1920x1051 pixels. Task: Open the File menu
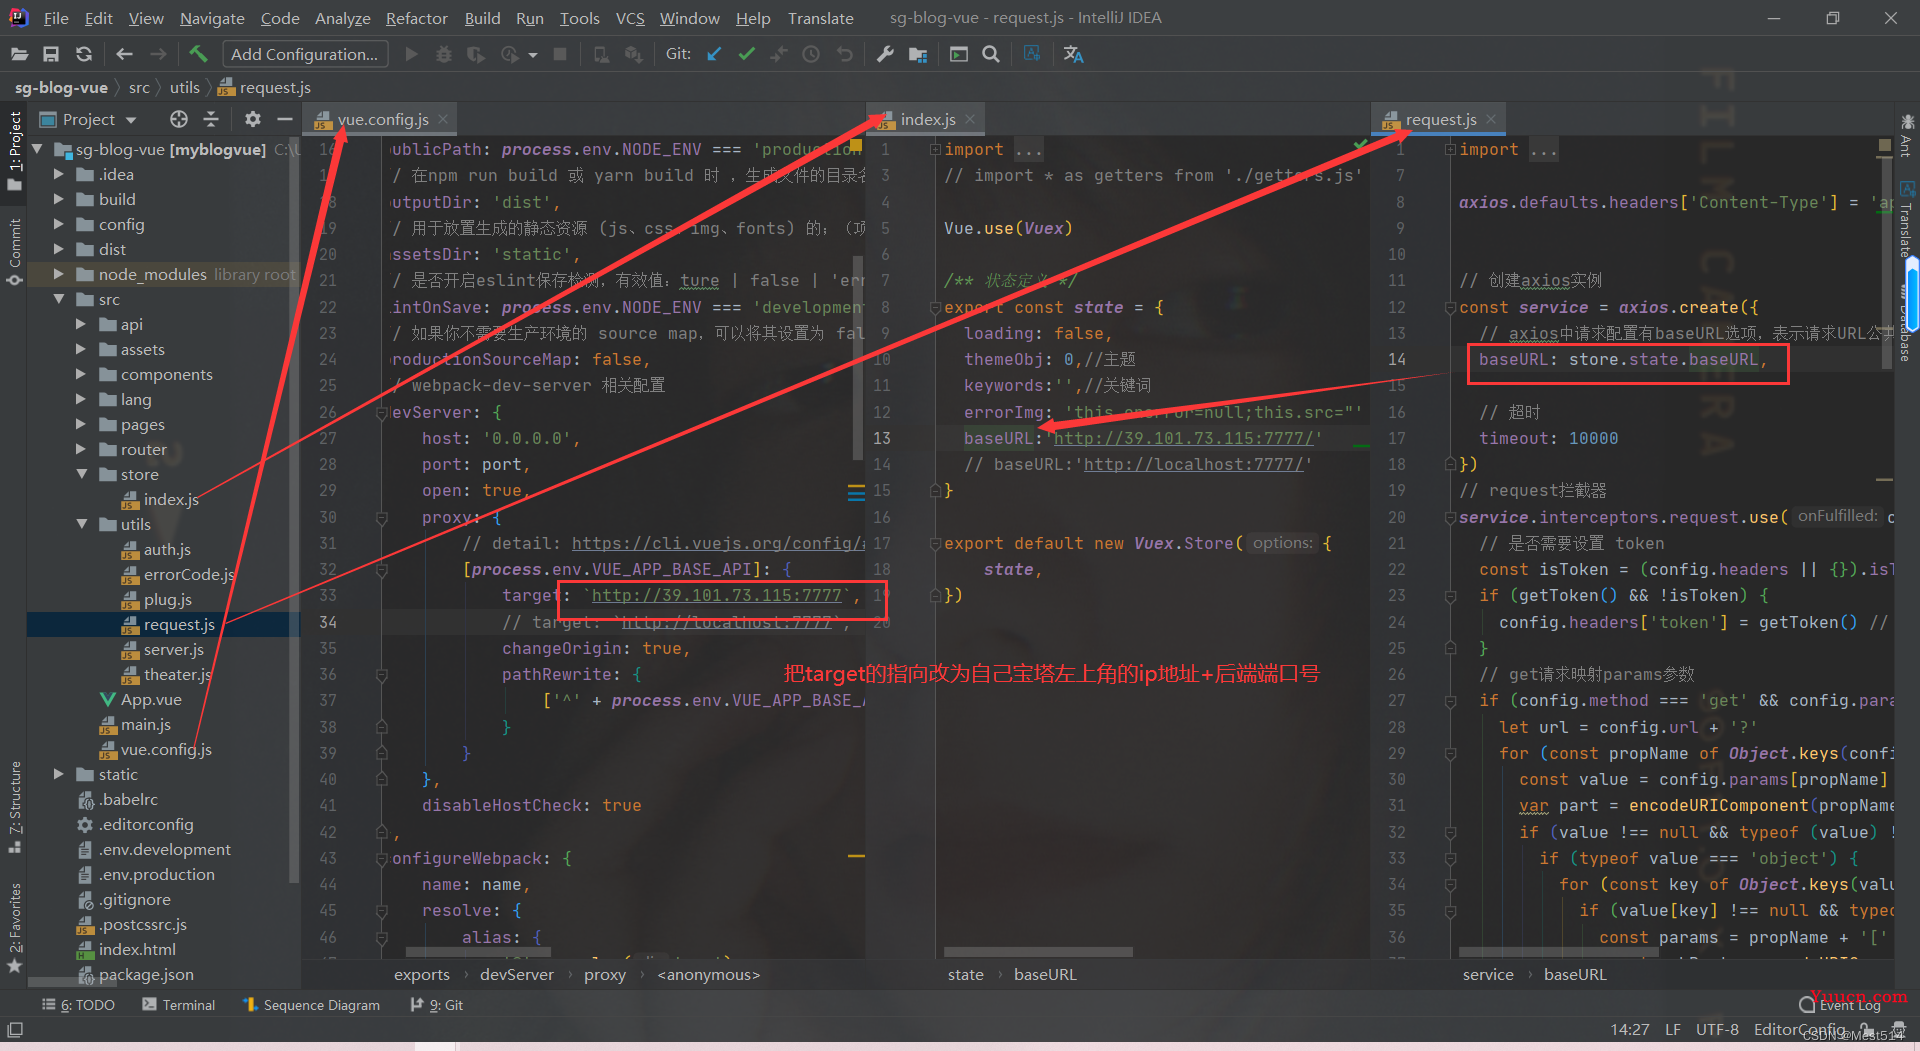coord(56,18)
